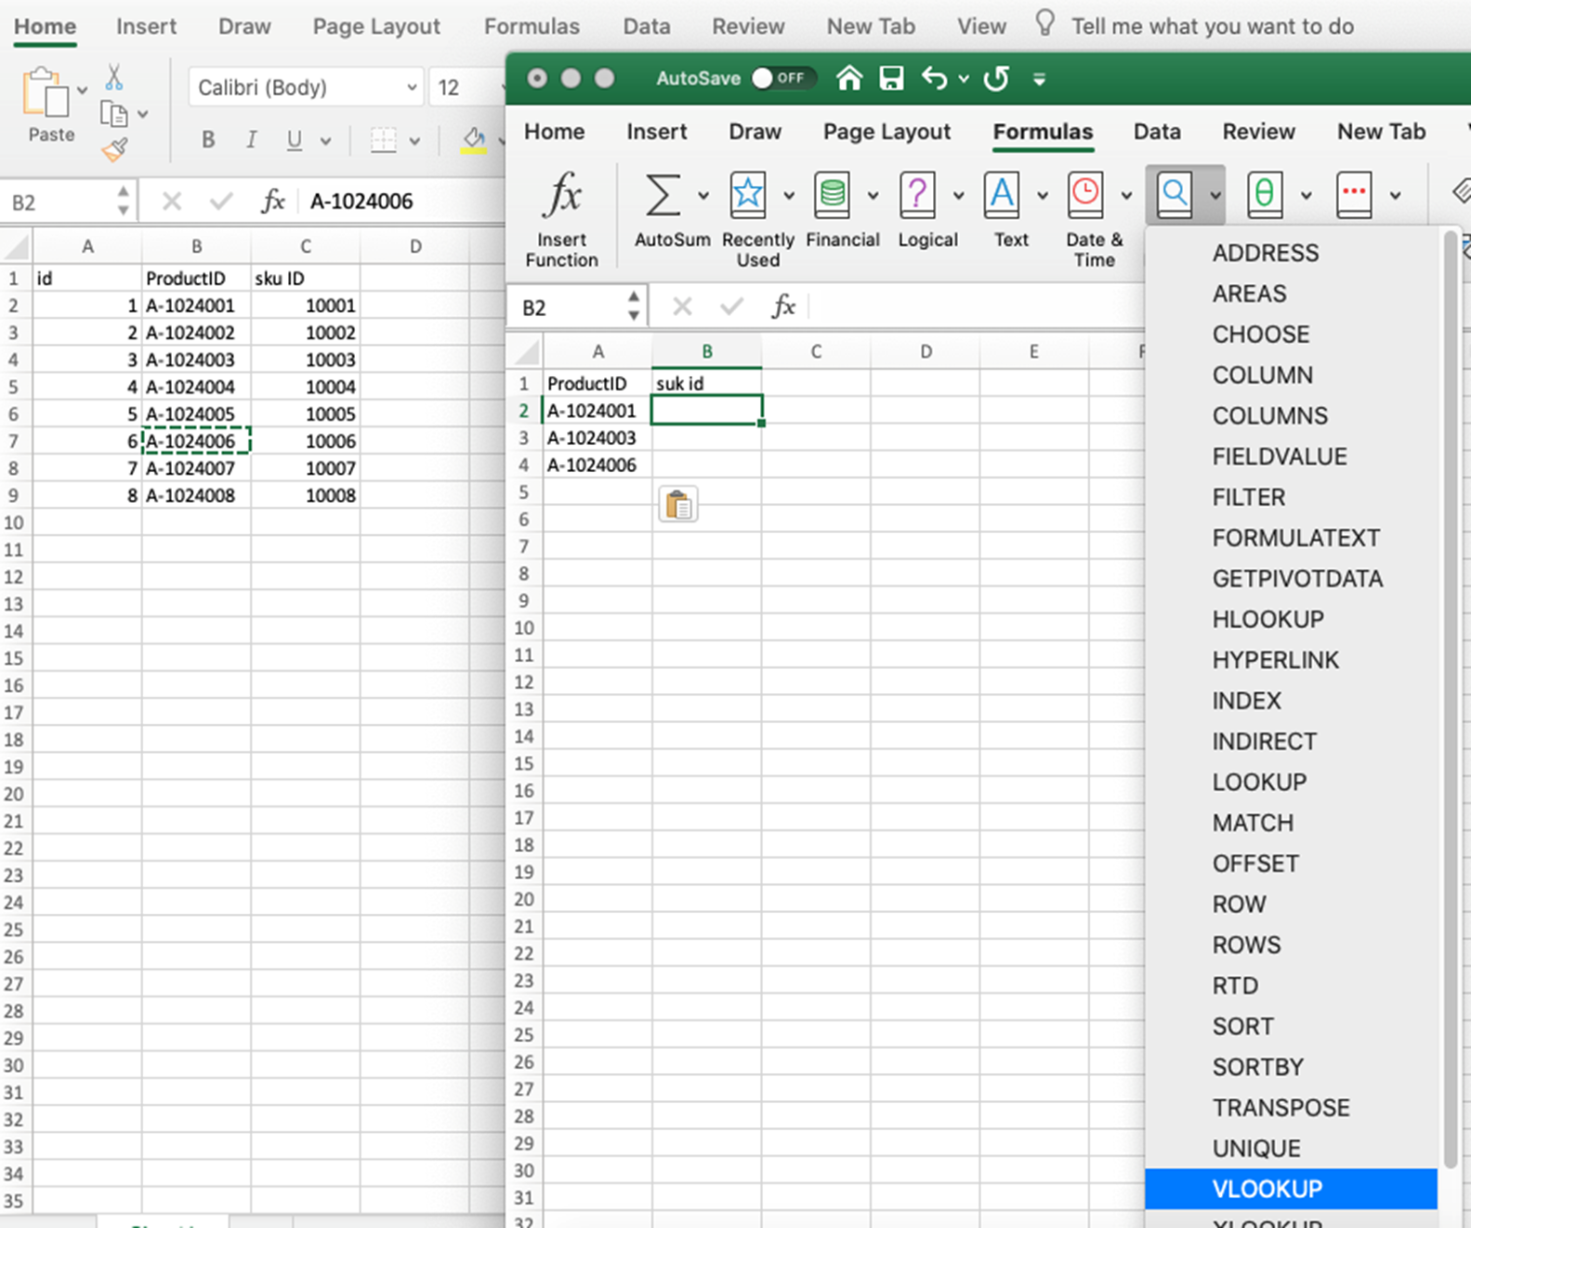Screen dimensions: 1583x1267
Task: Click the save floppy disk icon
Action: click(891, 78)
